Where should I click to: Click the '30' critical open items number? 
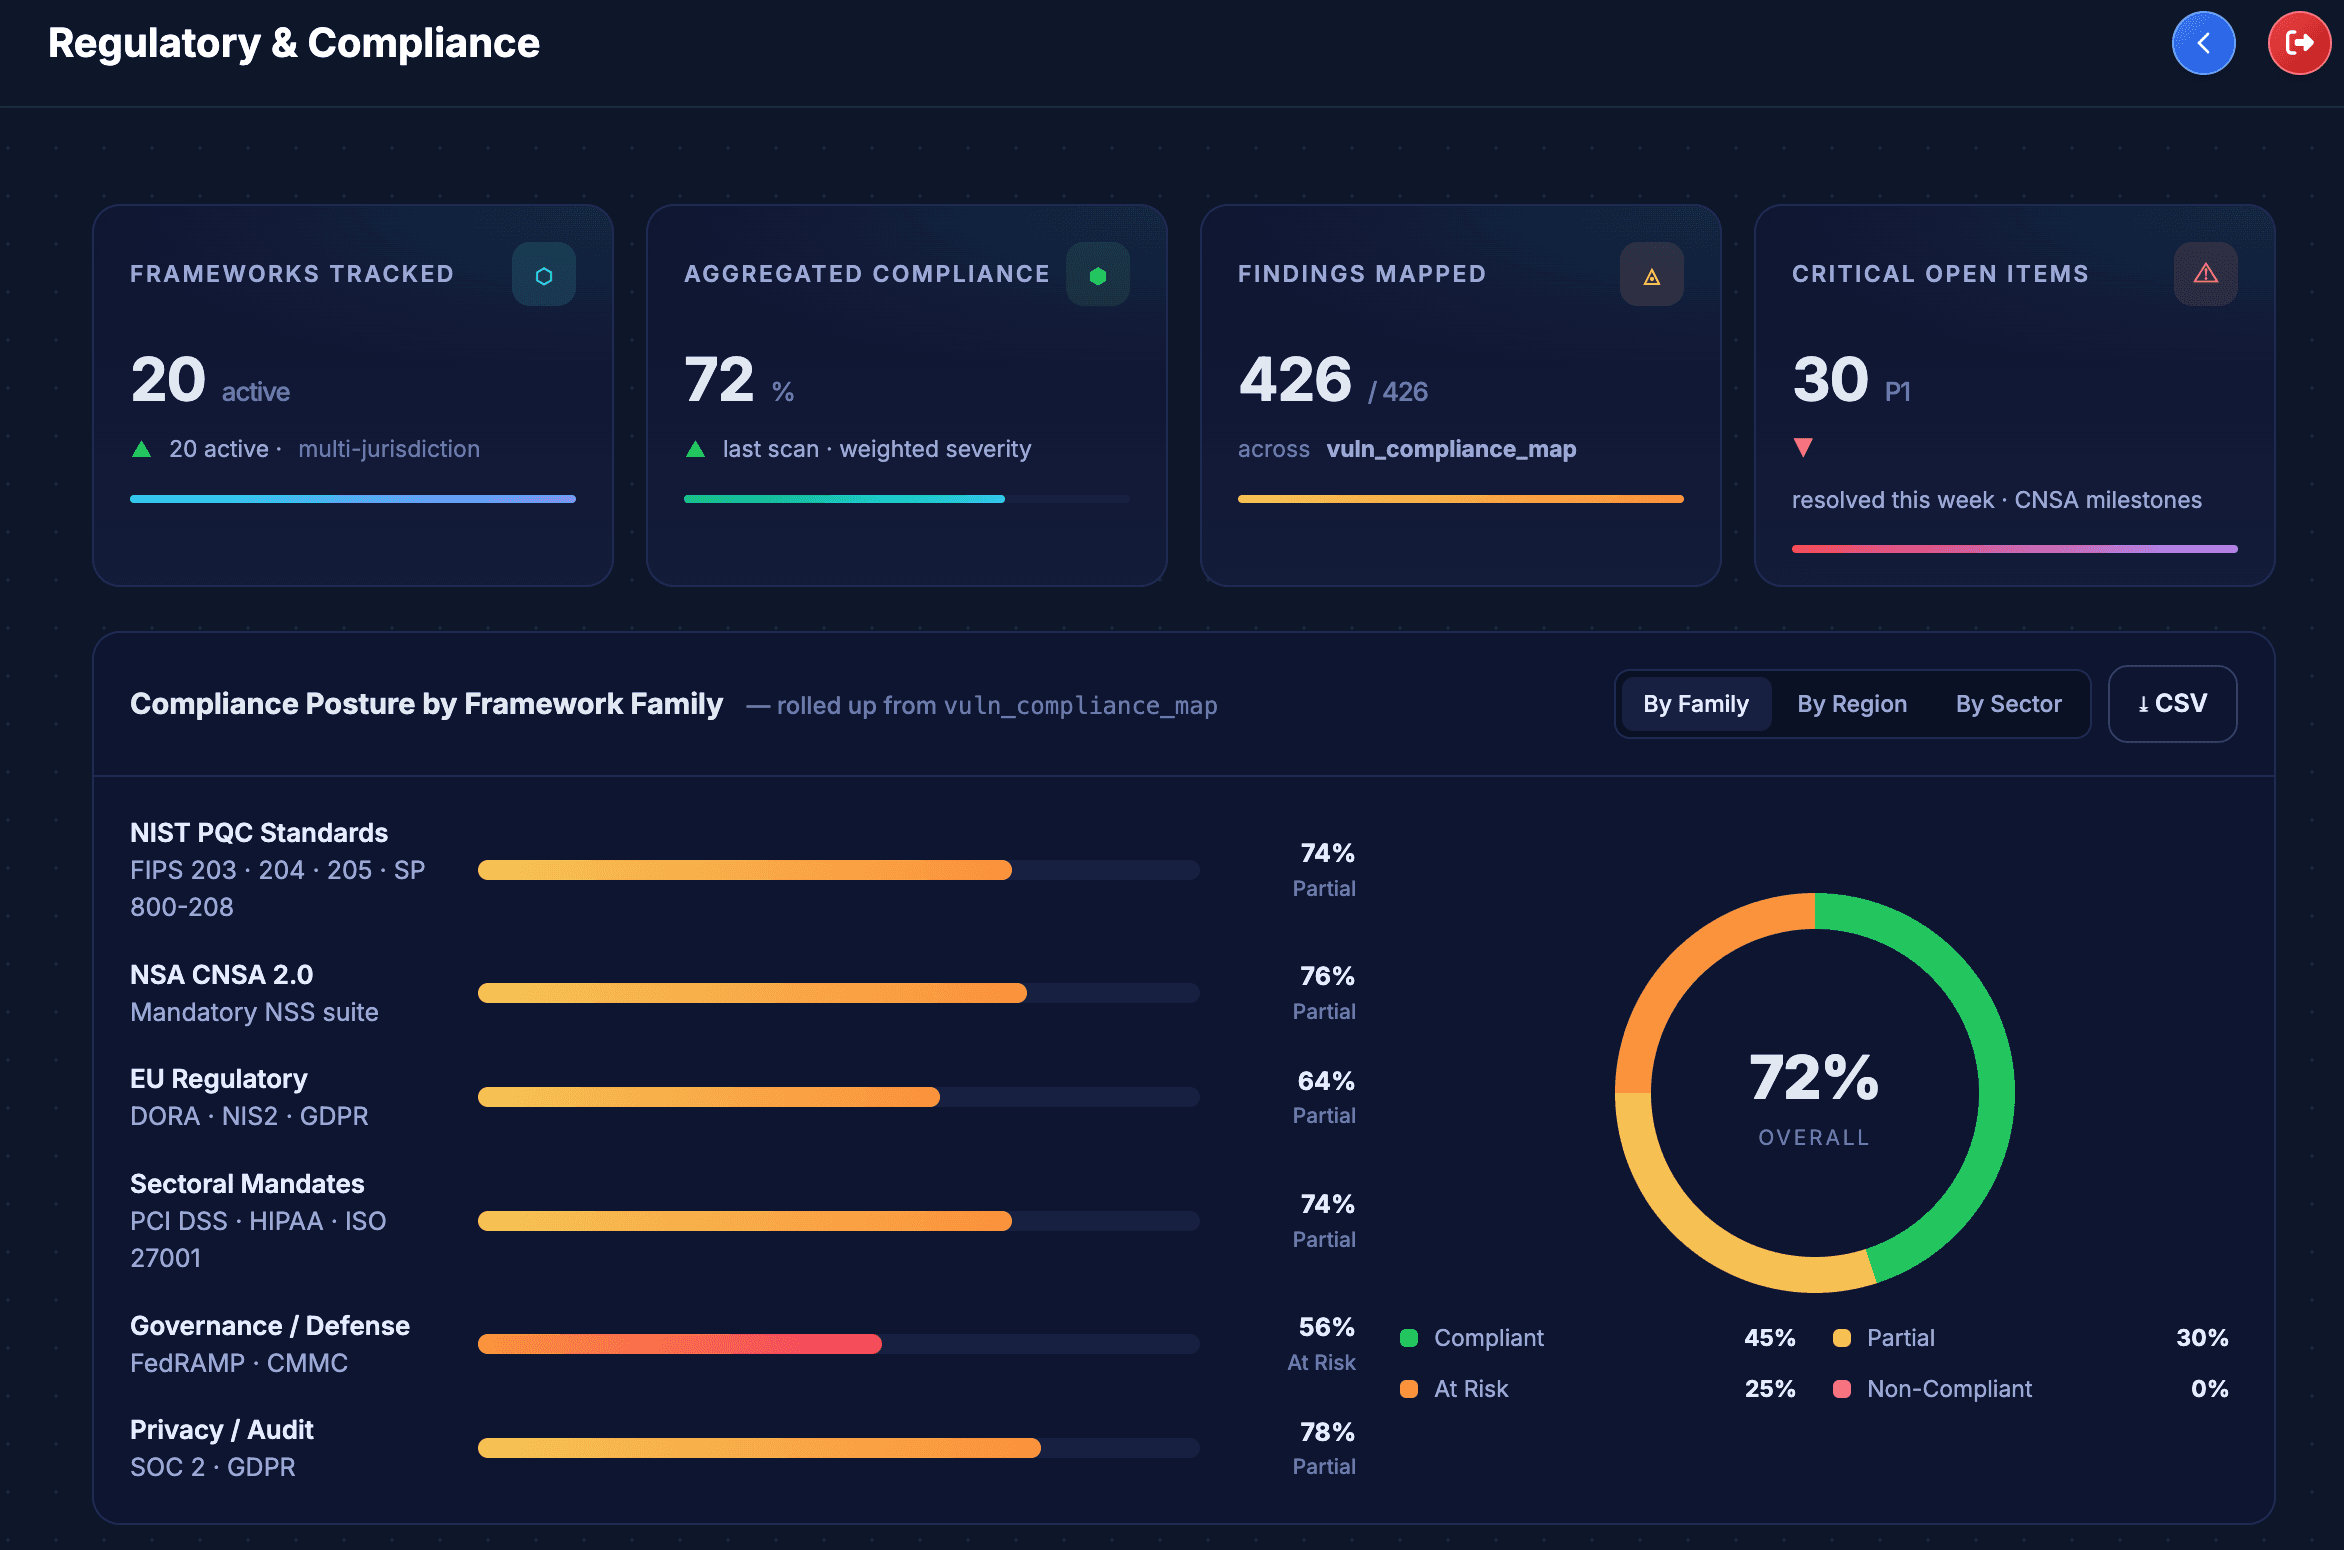(x=1830, y=380)
